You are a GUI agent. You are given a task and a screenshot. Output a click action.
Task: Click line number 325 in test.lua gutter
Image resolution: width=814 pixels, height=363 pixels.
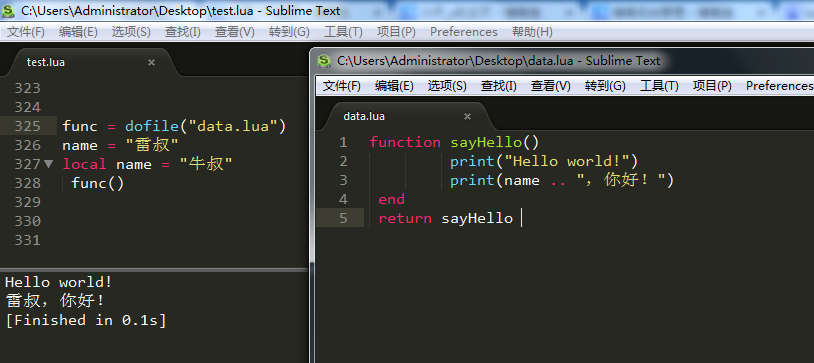click(x=28, y=126)
